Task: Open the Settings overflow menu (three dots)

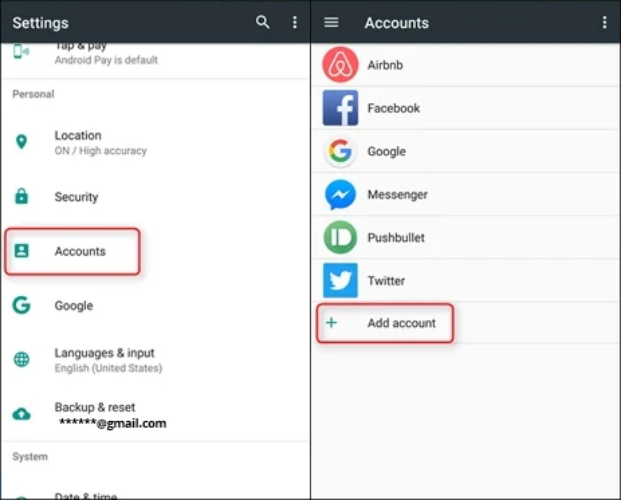Action: [294, 22]
